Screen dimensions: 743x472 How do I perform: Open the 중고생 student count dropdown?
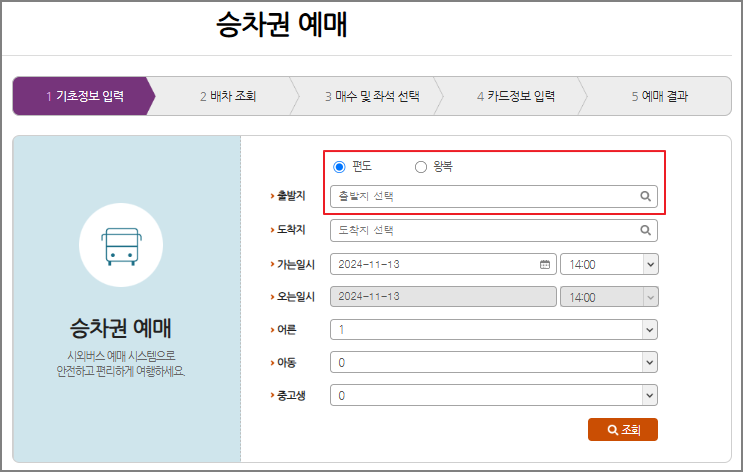pos(494,395)
